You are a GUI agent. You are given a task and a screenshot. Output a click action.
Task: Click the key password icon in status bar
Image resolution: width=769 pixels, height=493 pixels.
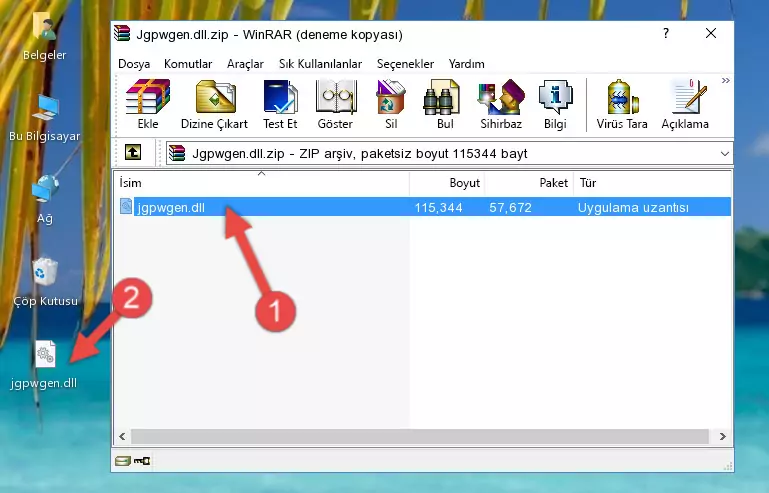pos(142,461)
